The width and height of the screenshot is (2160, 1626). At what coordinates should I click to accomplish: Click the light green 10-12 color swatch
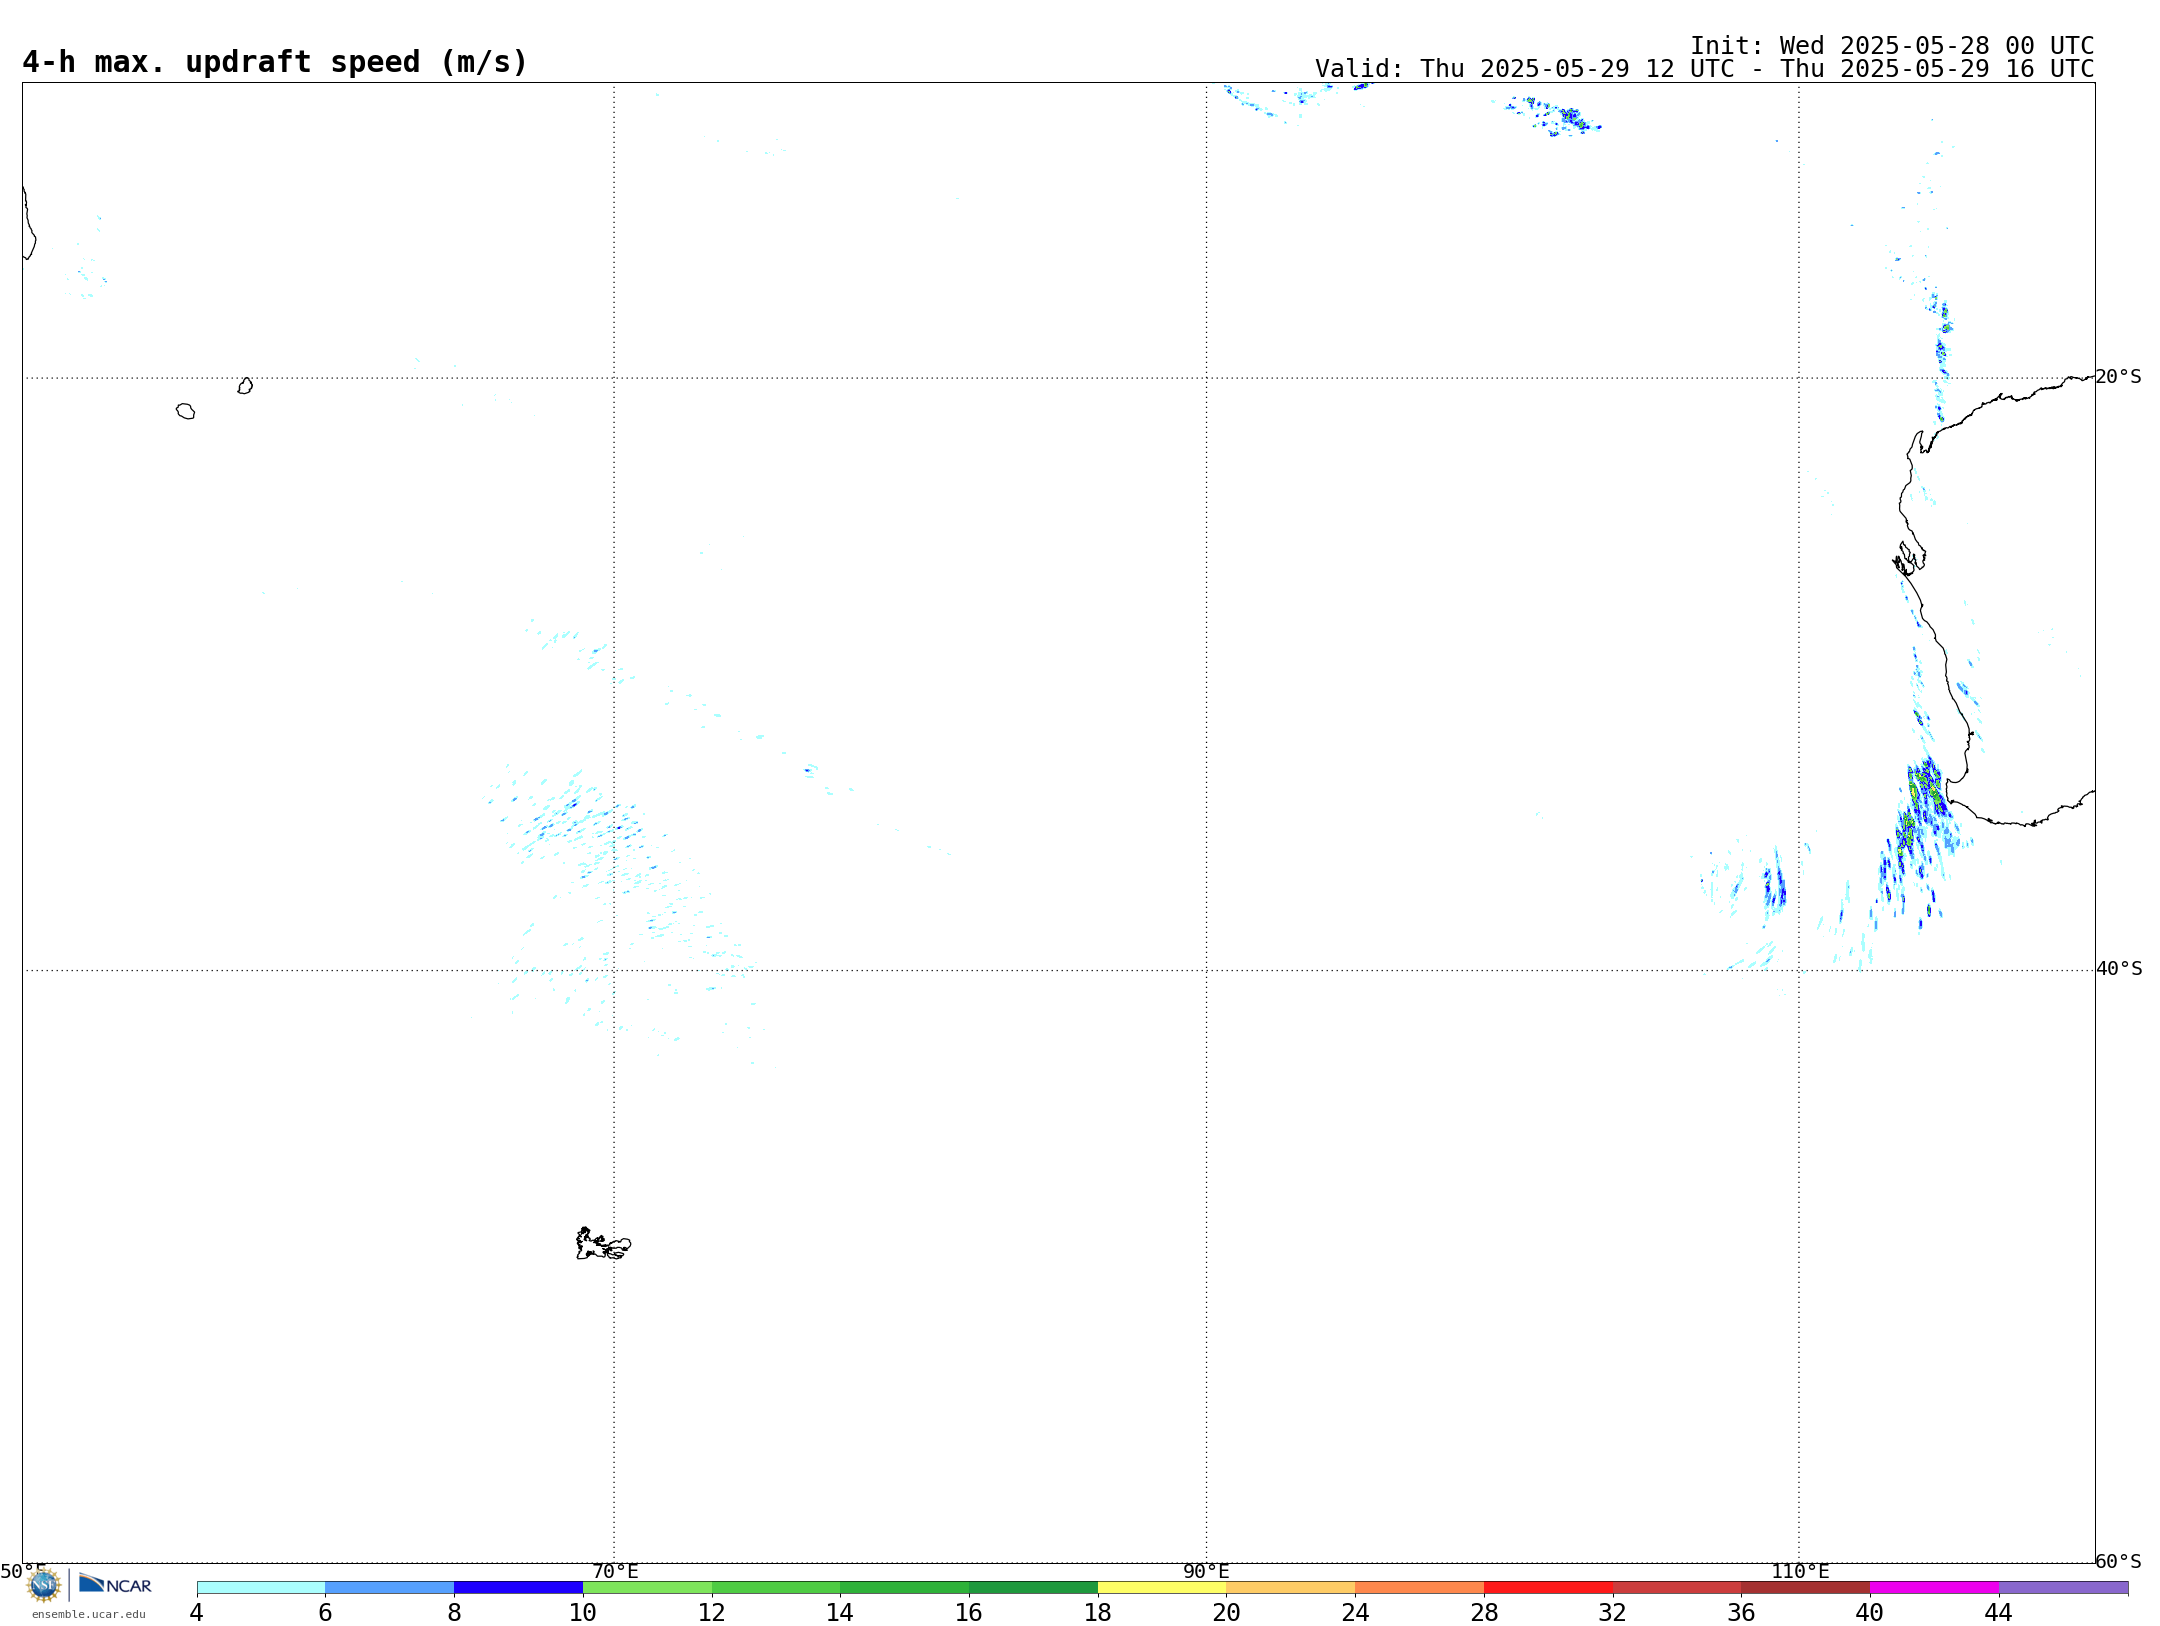647,1588
